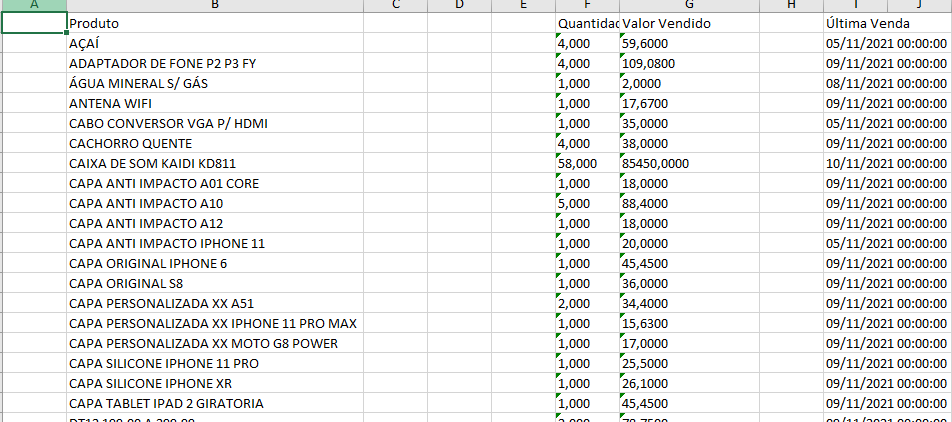Click the 'Última Venda' header cell
Screen dimensions: 952x422
pos(855,23)
